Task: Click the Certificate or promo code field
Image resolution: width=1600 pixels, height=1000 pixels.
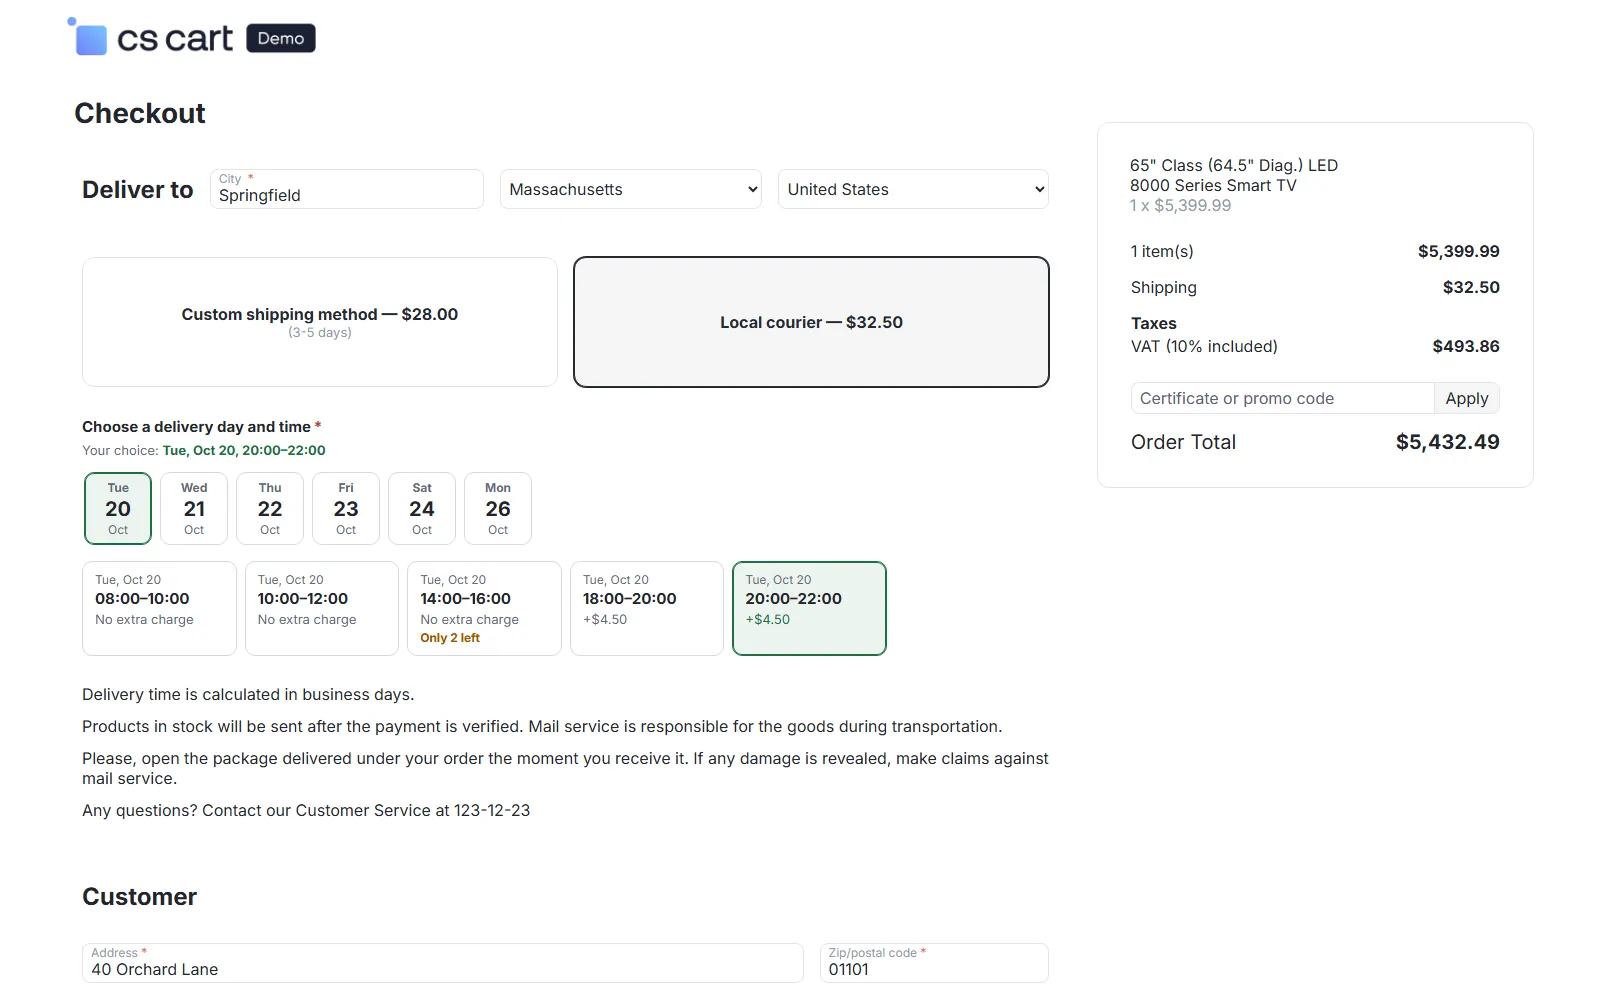Action: click(x=1282, y=398)
